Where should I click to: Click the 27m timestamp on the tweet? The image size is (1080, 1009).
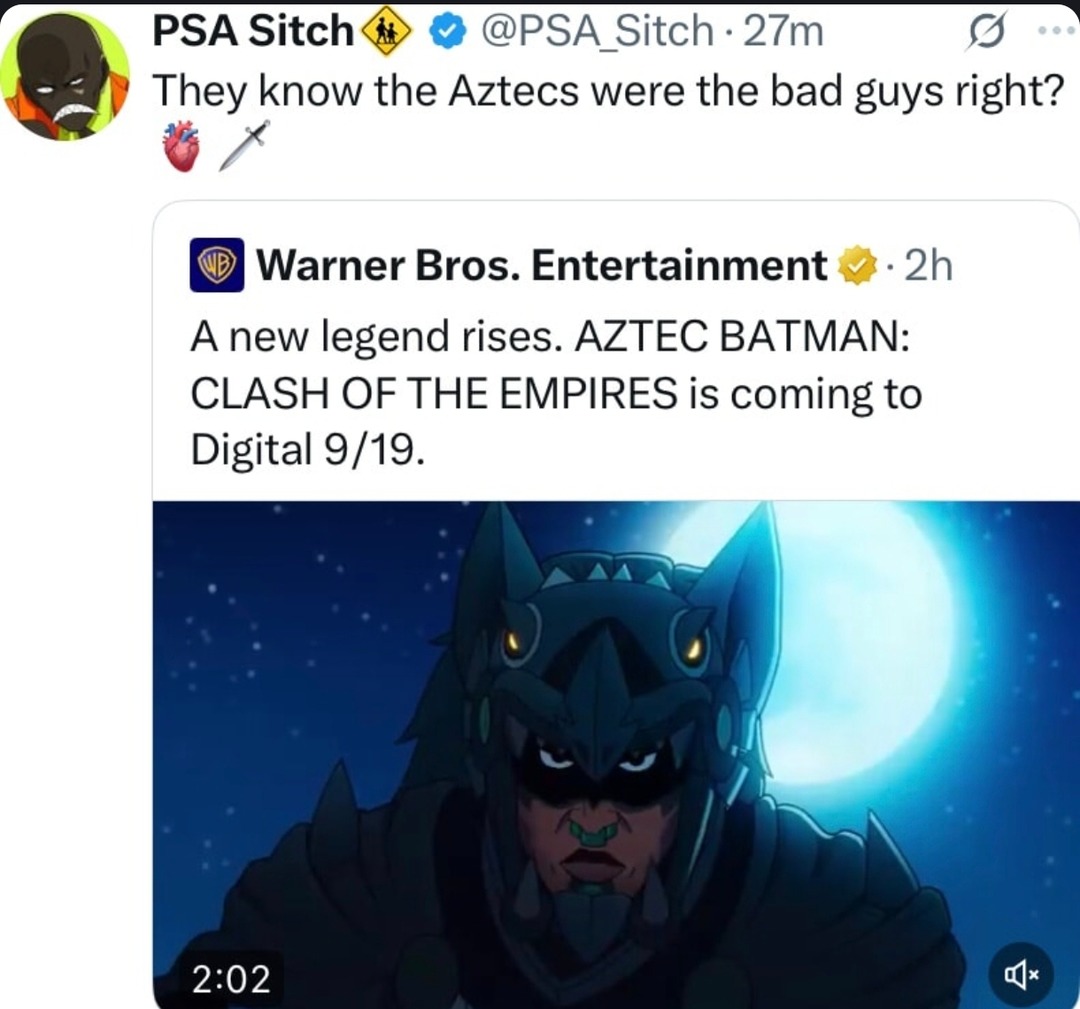click(784, 30)
